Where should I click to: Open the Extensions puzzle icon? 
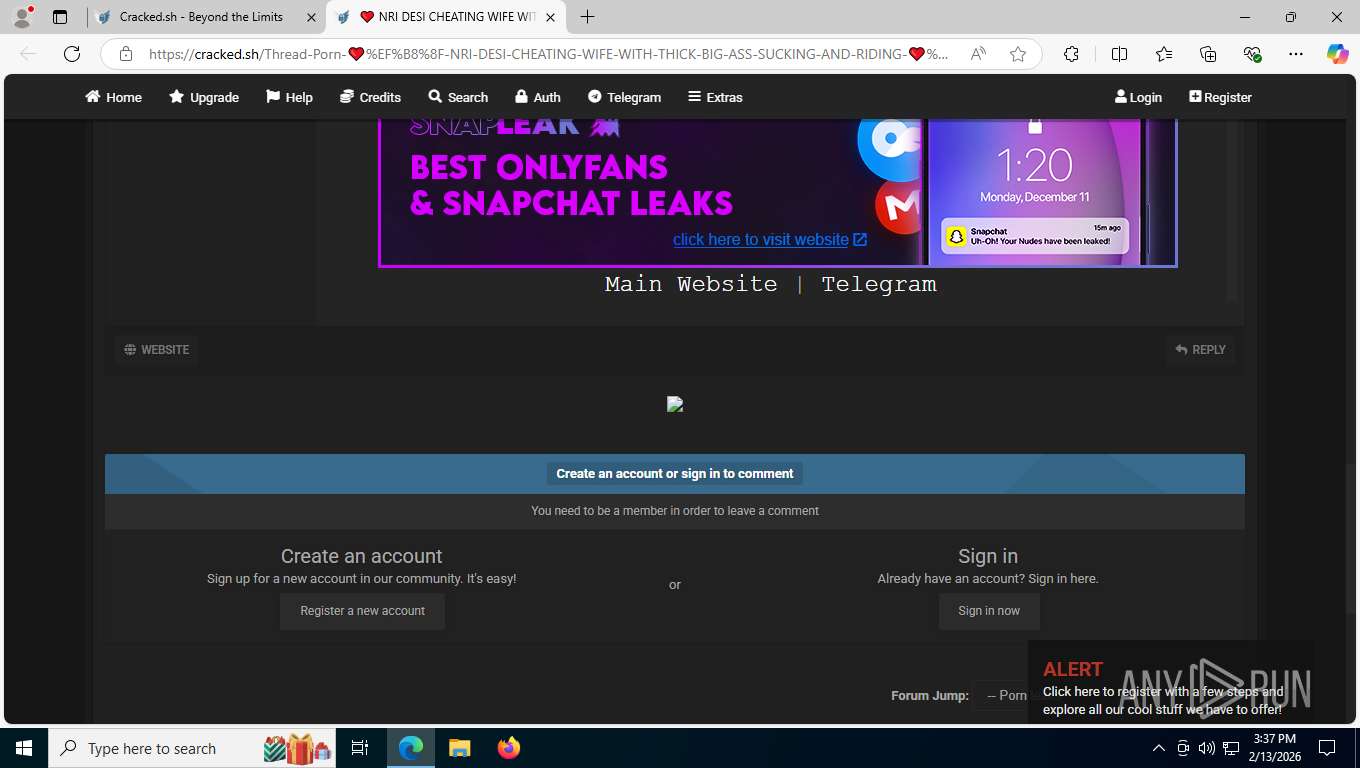(1071, 54)
